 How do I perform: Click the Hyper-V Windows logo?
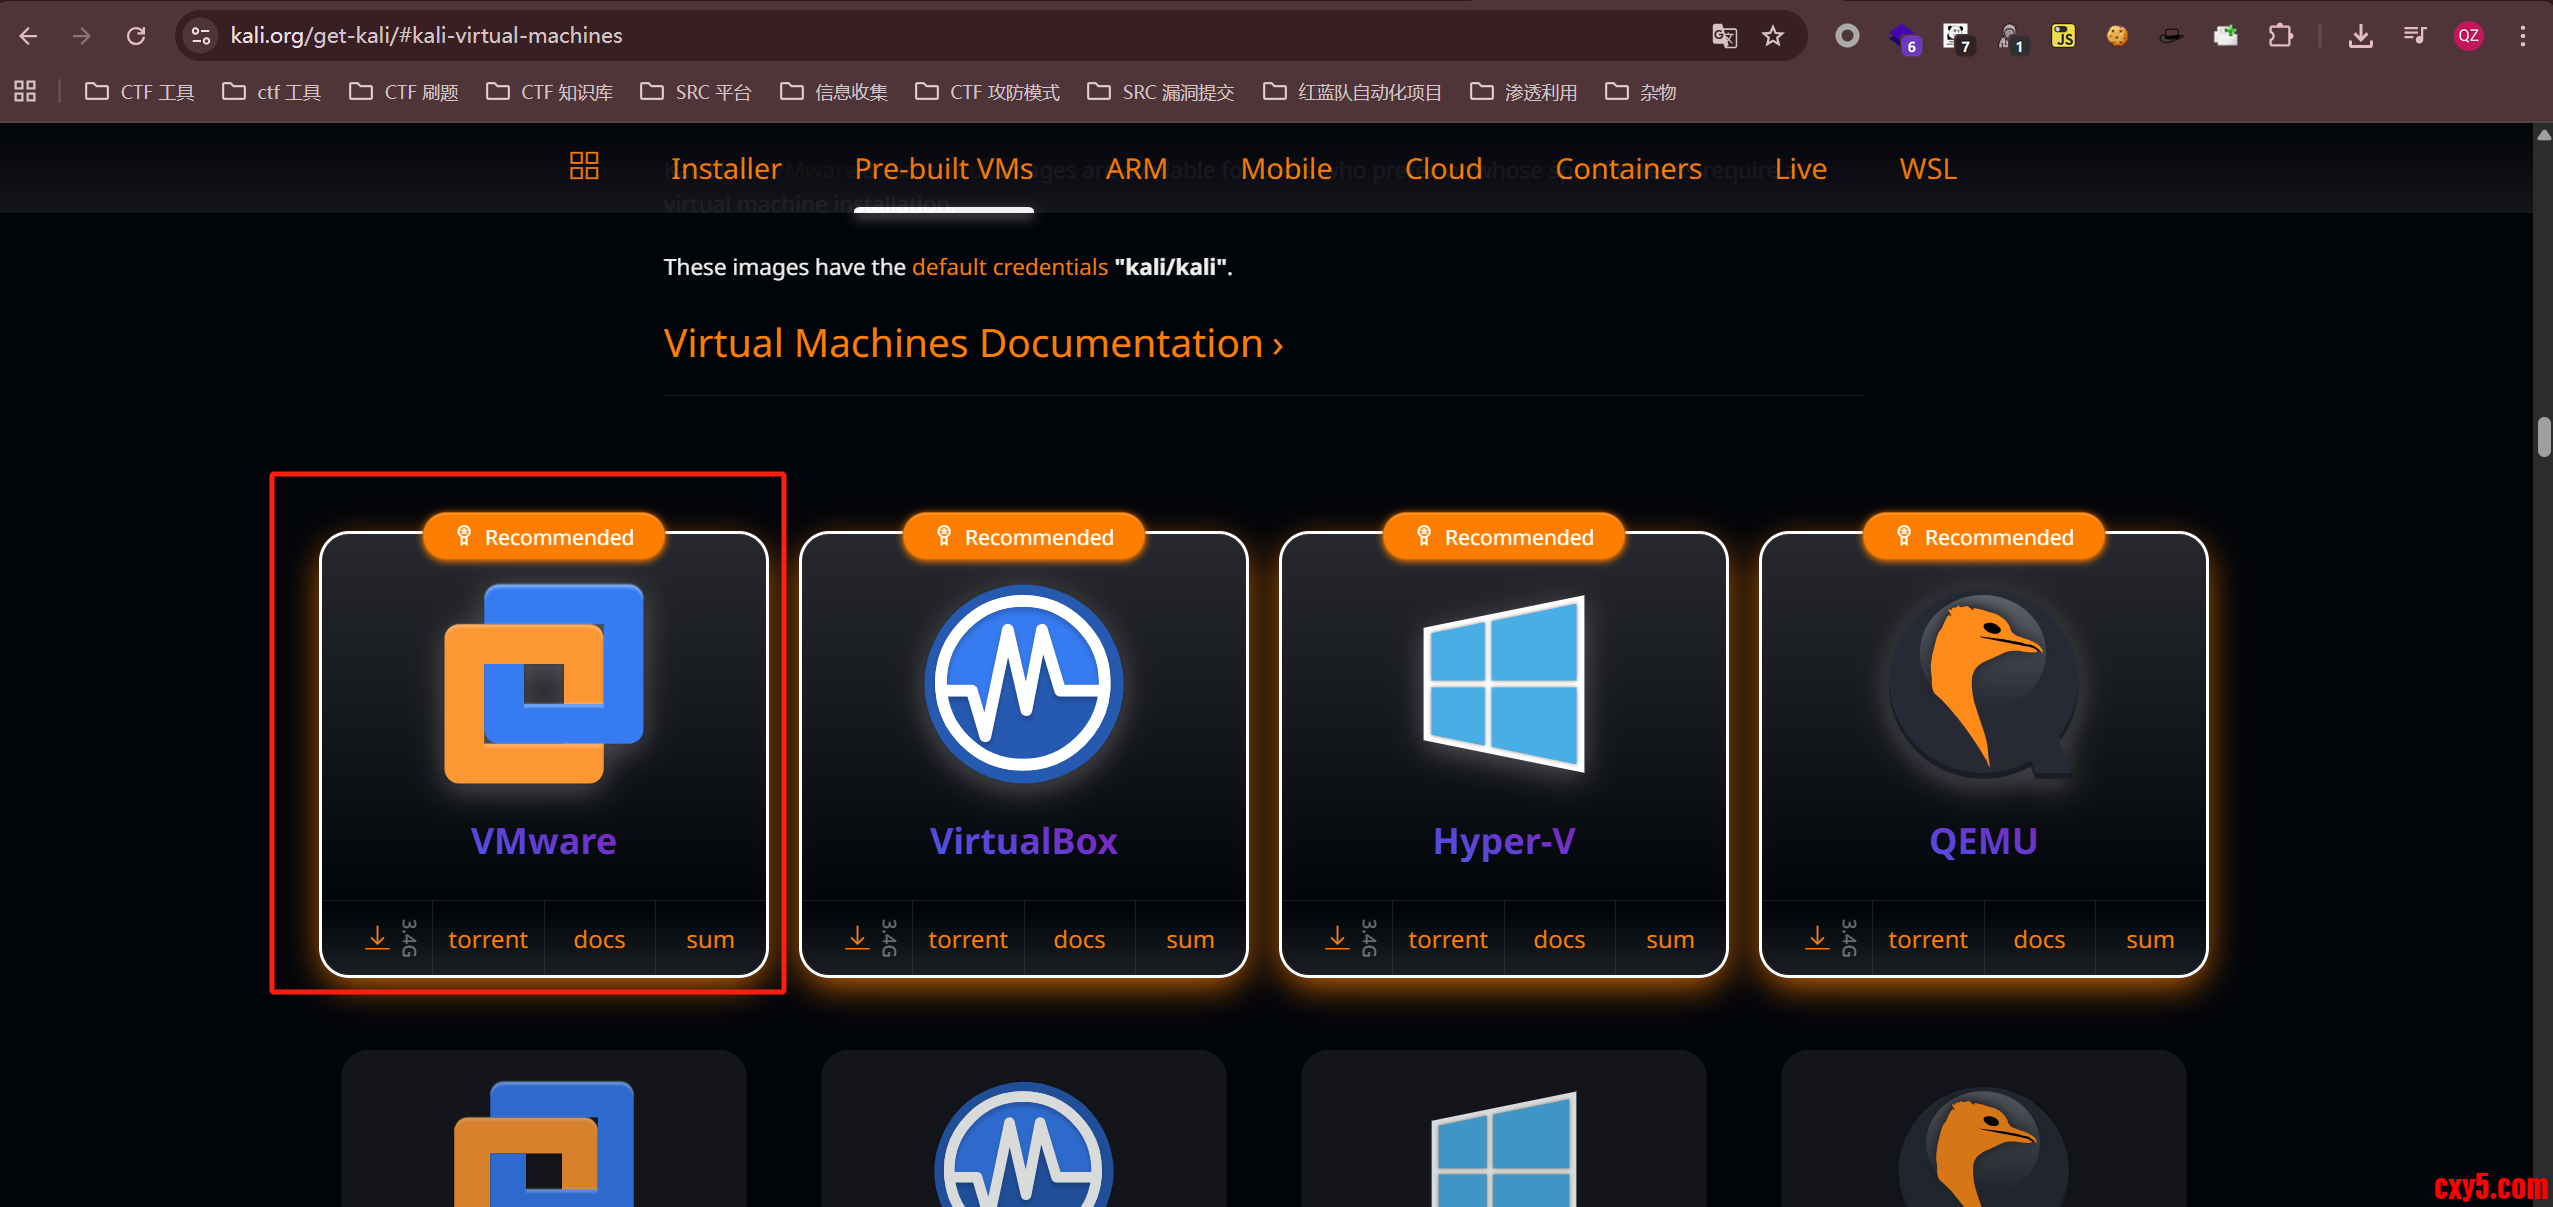pyautogui.click(x=1503, y=684)
